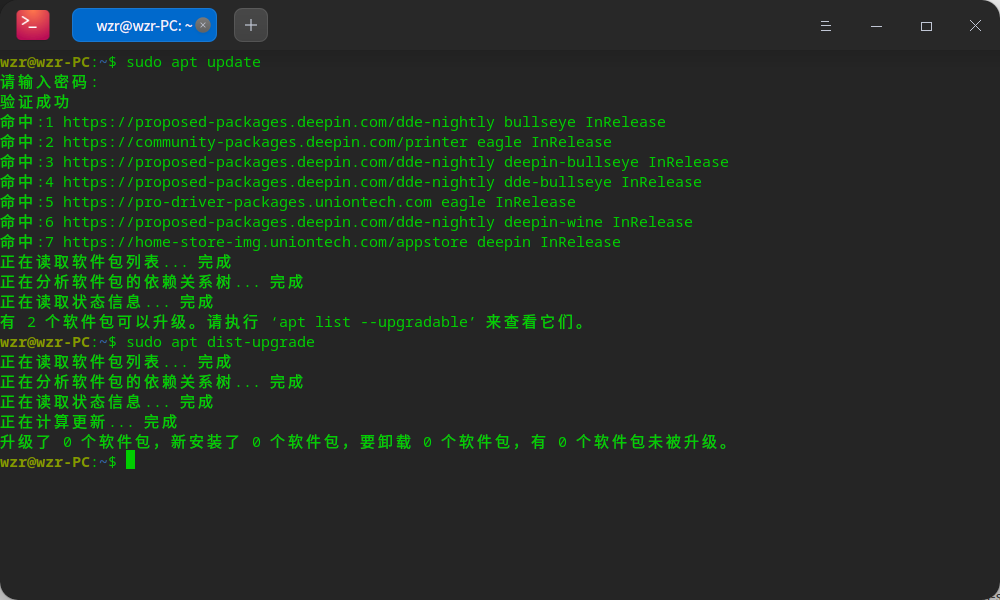This screenshot has width=1000, height=600.
Task: Maximize the terminal window
Action: [x=925, y=26]
